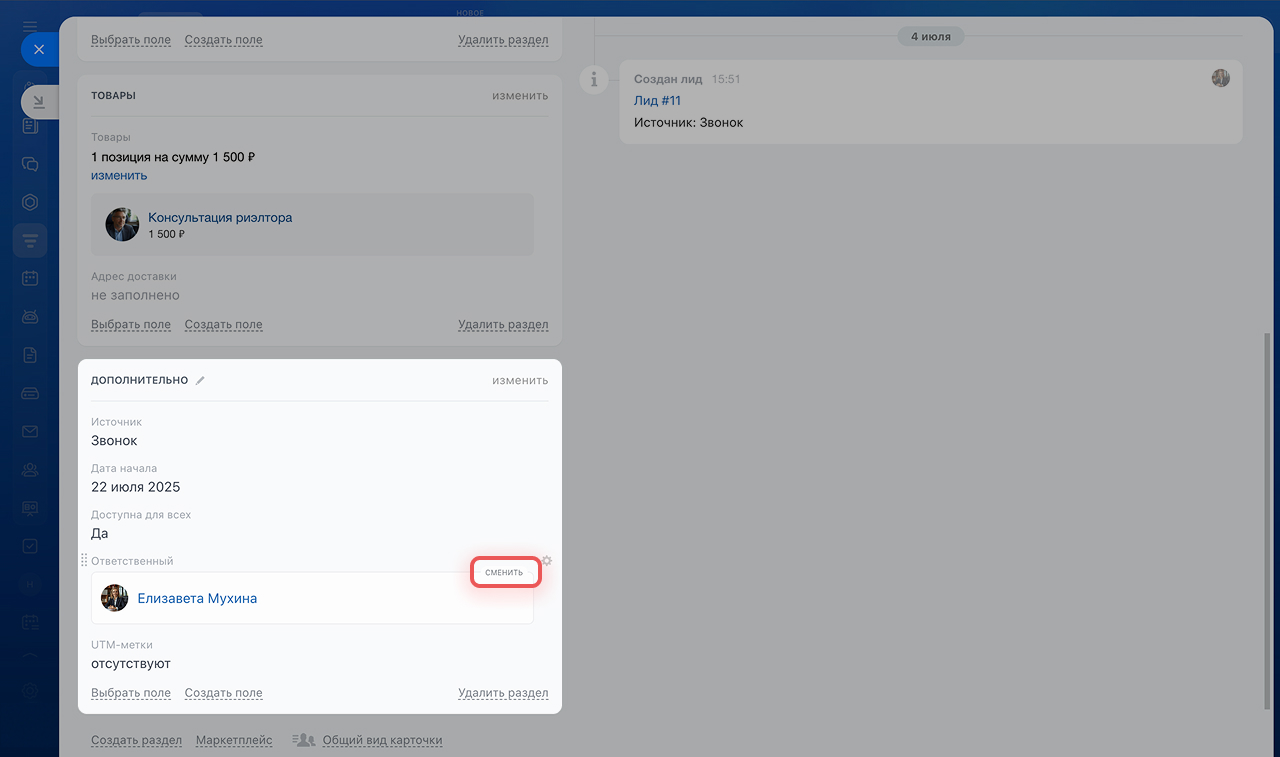Open the hamburger main menu icon

pos(30,26)
